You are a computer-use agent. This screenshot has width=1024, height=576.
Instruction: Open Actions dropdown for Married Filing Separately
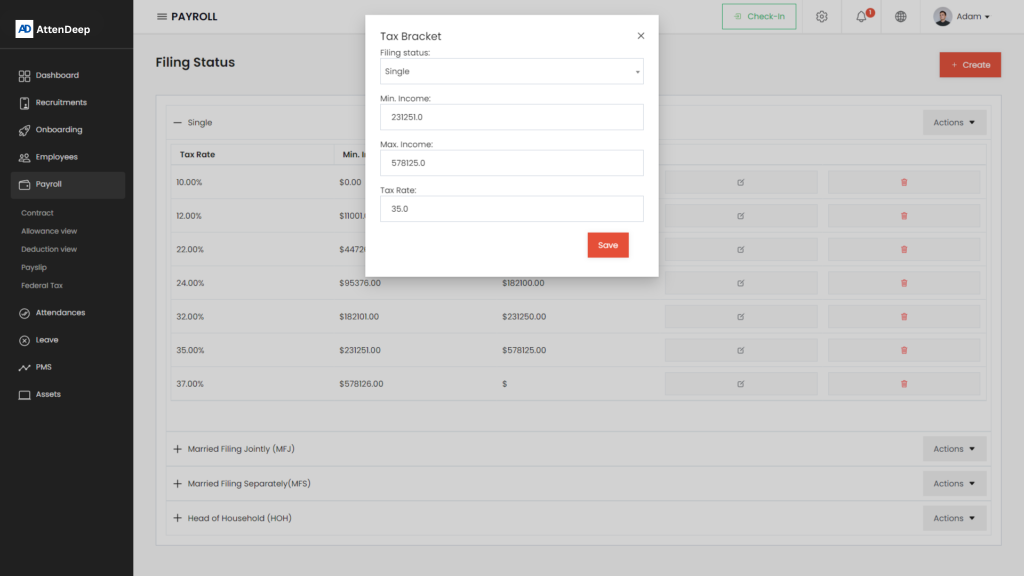point(954,484)
